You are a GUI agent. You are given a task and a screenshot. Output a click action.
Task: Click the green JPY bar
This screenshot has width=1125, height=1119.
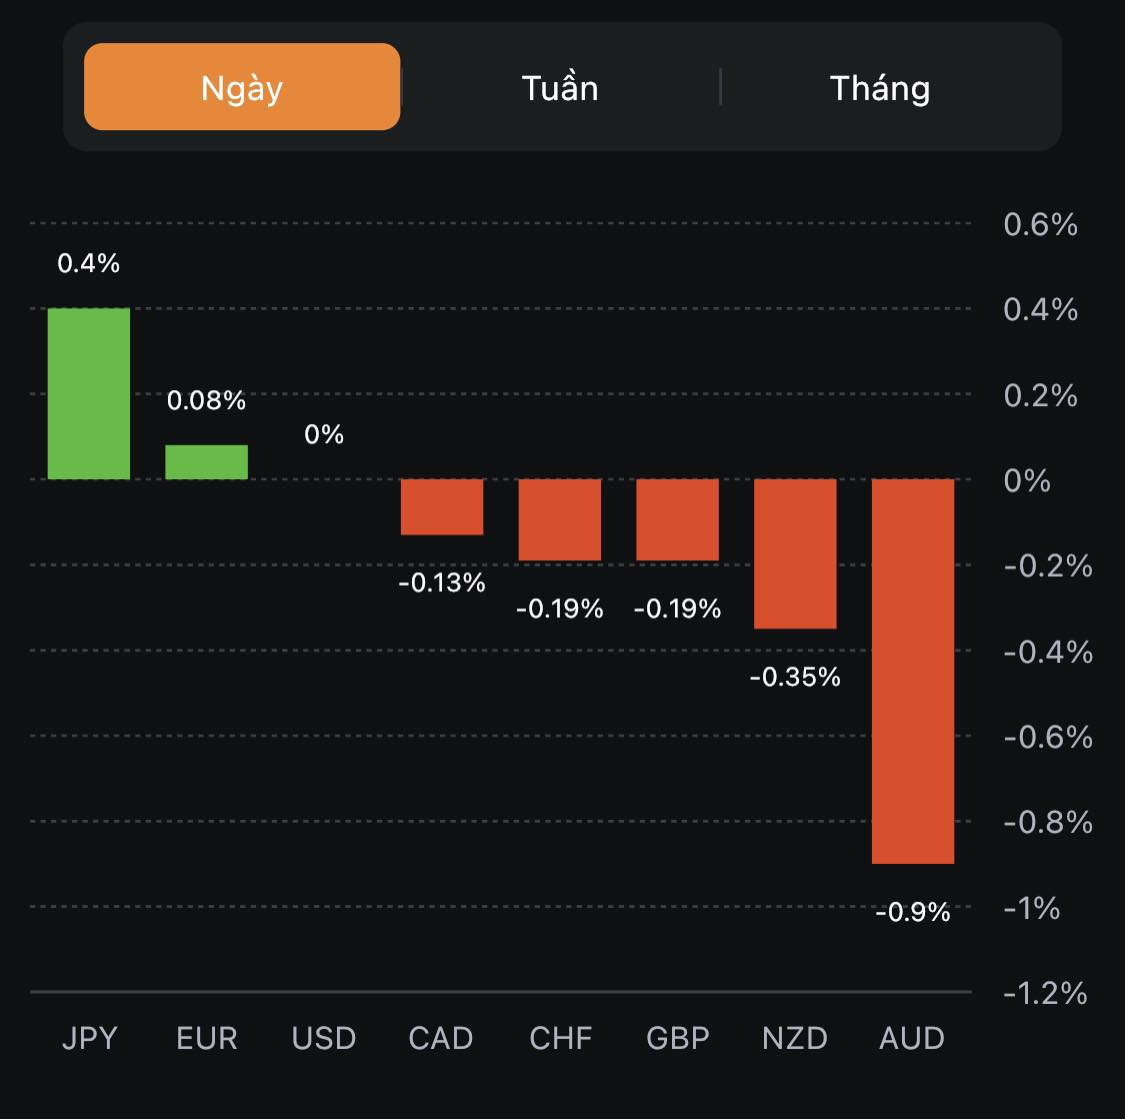point(89,393)
